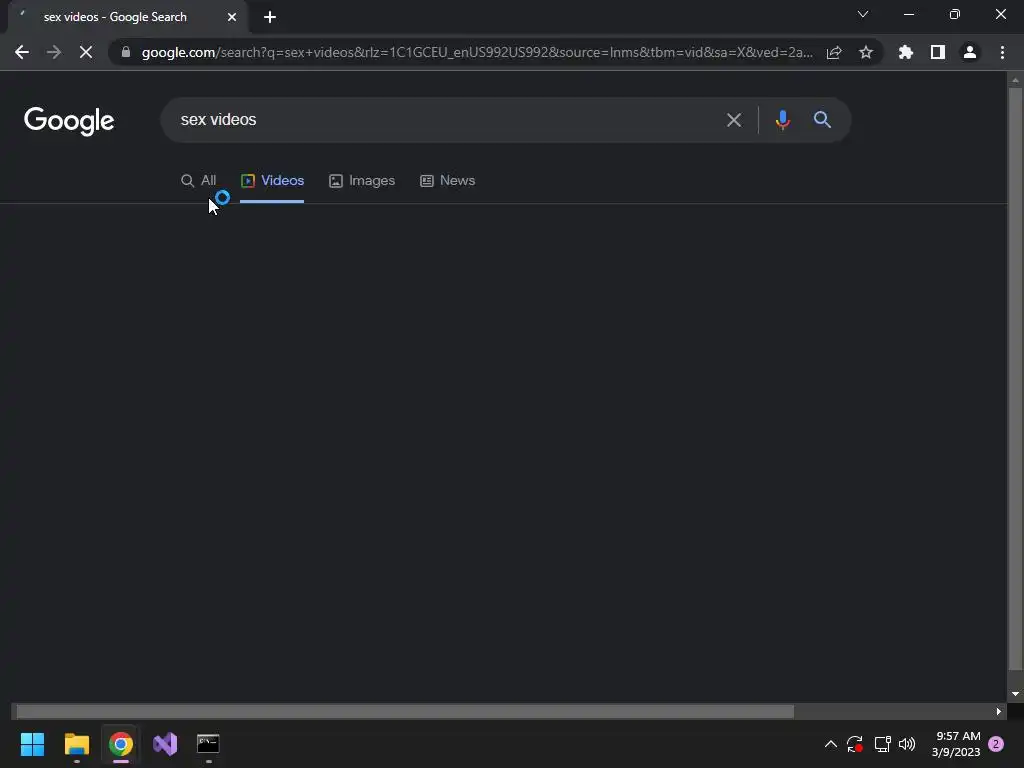The height and width of the screenshot is (768, 1024).
Task: Share this page icon in address bar
Action: [x=834, y=52]
